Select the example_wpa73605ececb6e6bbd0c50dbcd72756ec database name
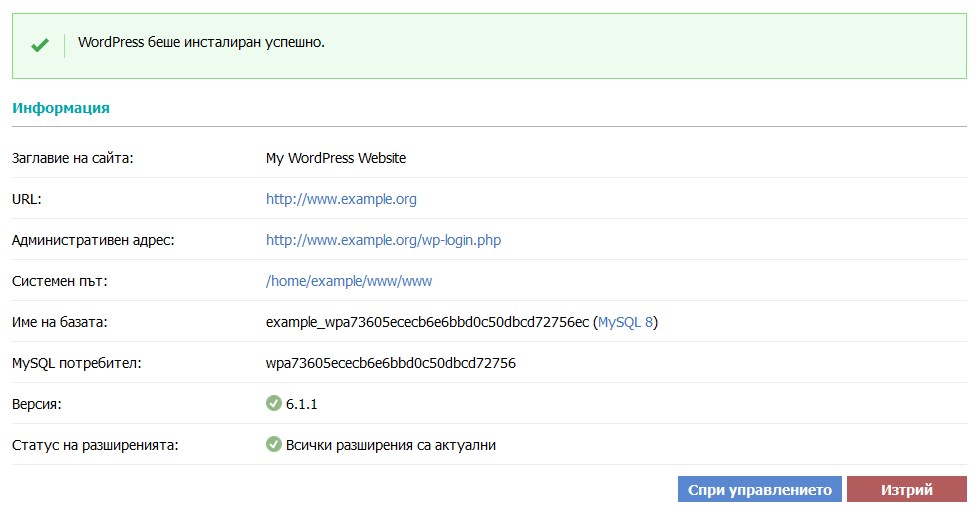Screen dimensions: 980x515 tap(428, 322)
